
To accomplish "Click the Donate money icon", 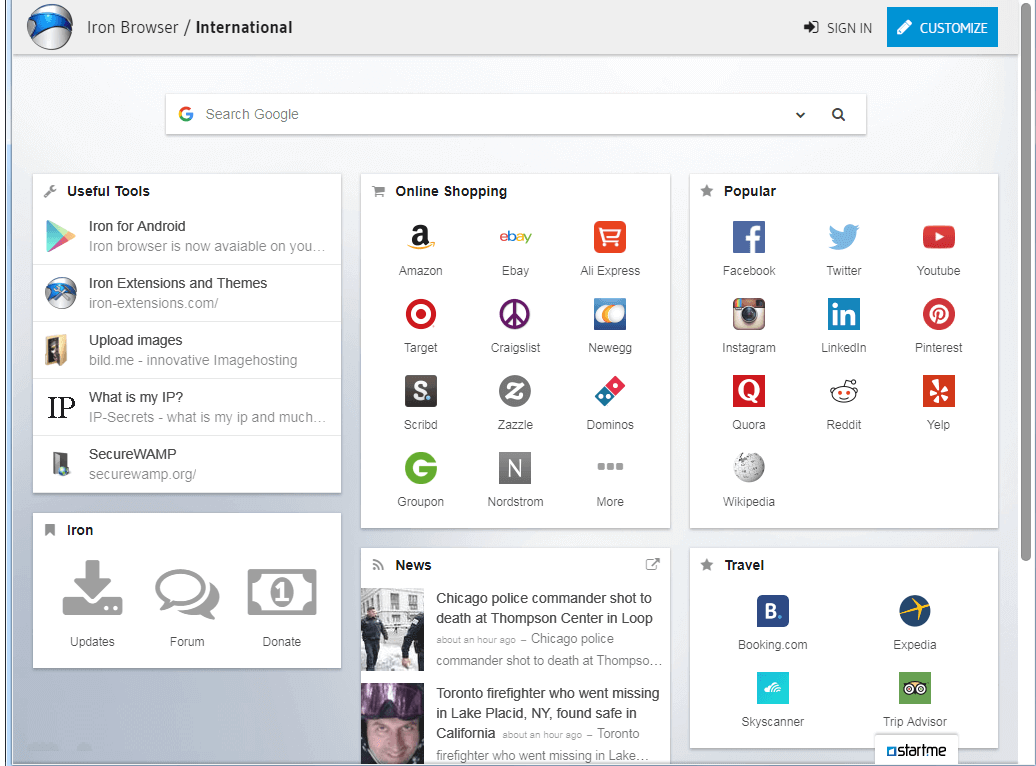I will 281,592.
